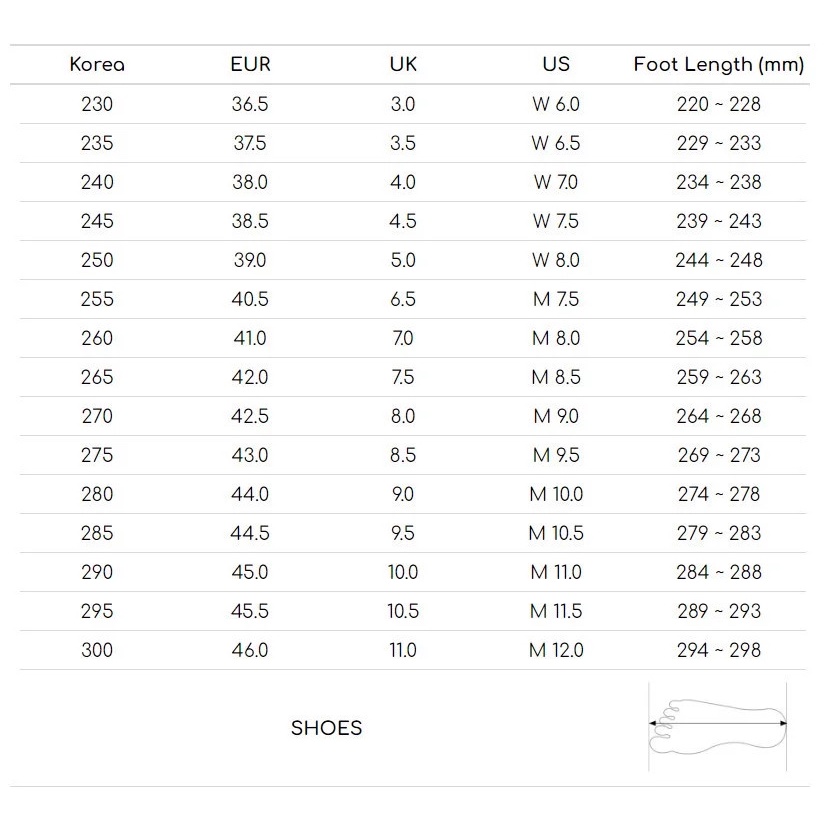The height and width of the screenshot is (830, 830).
Task: Click the US column header
Action: (x=556, y=65)
